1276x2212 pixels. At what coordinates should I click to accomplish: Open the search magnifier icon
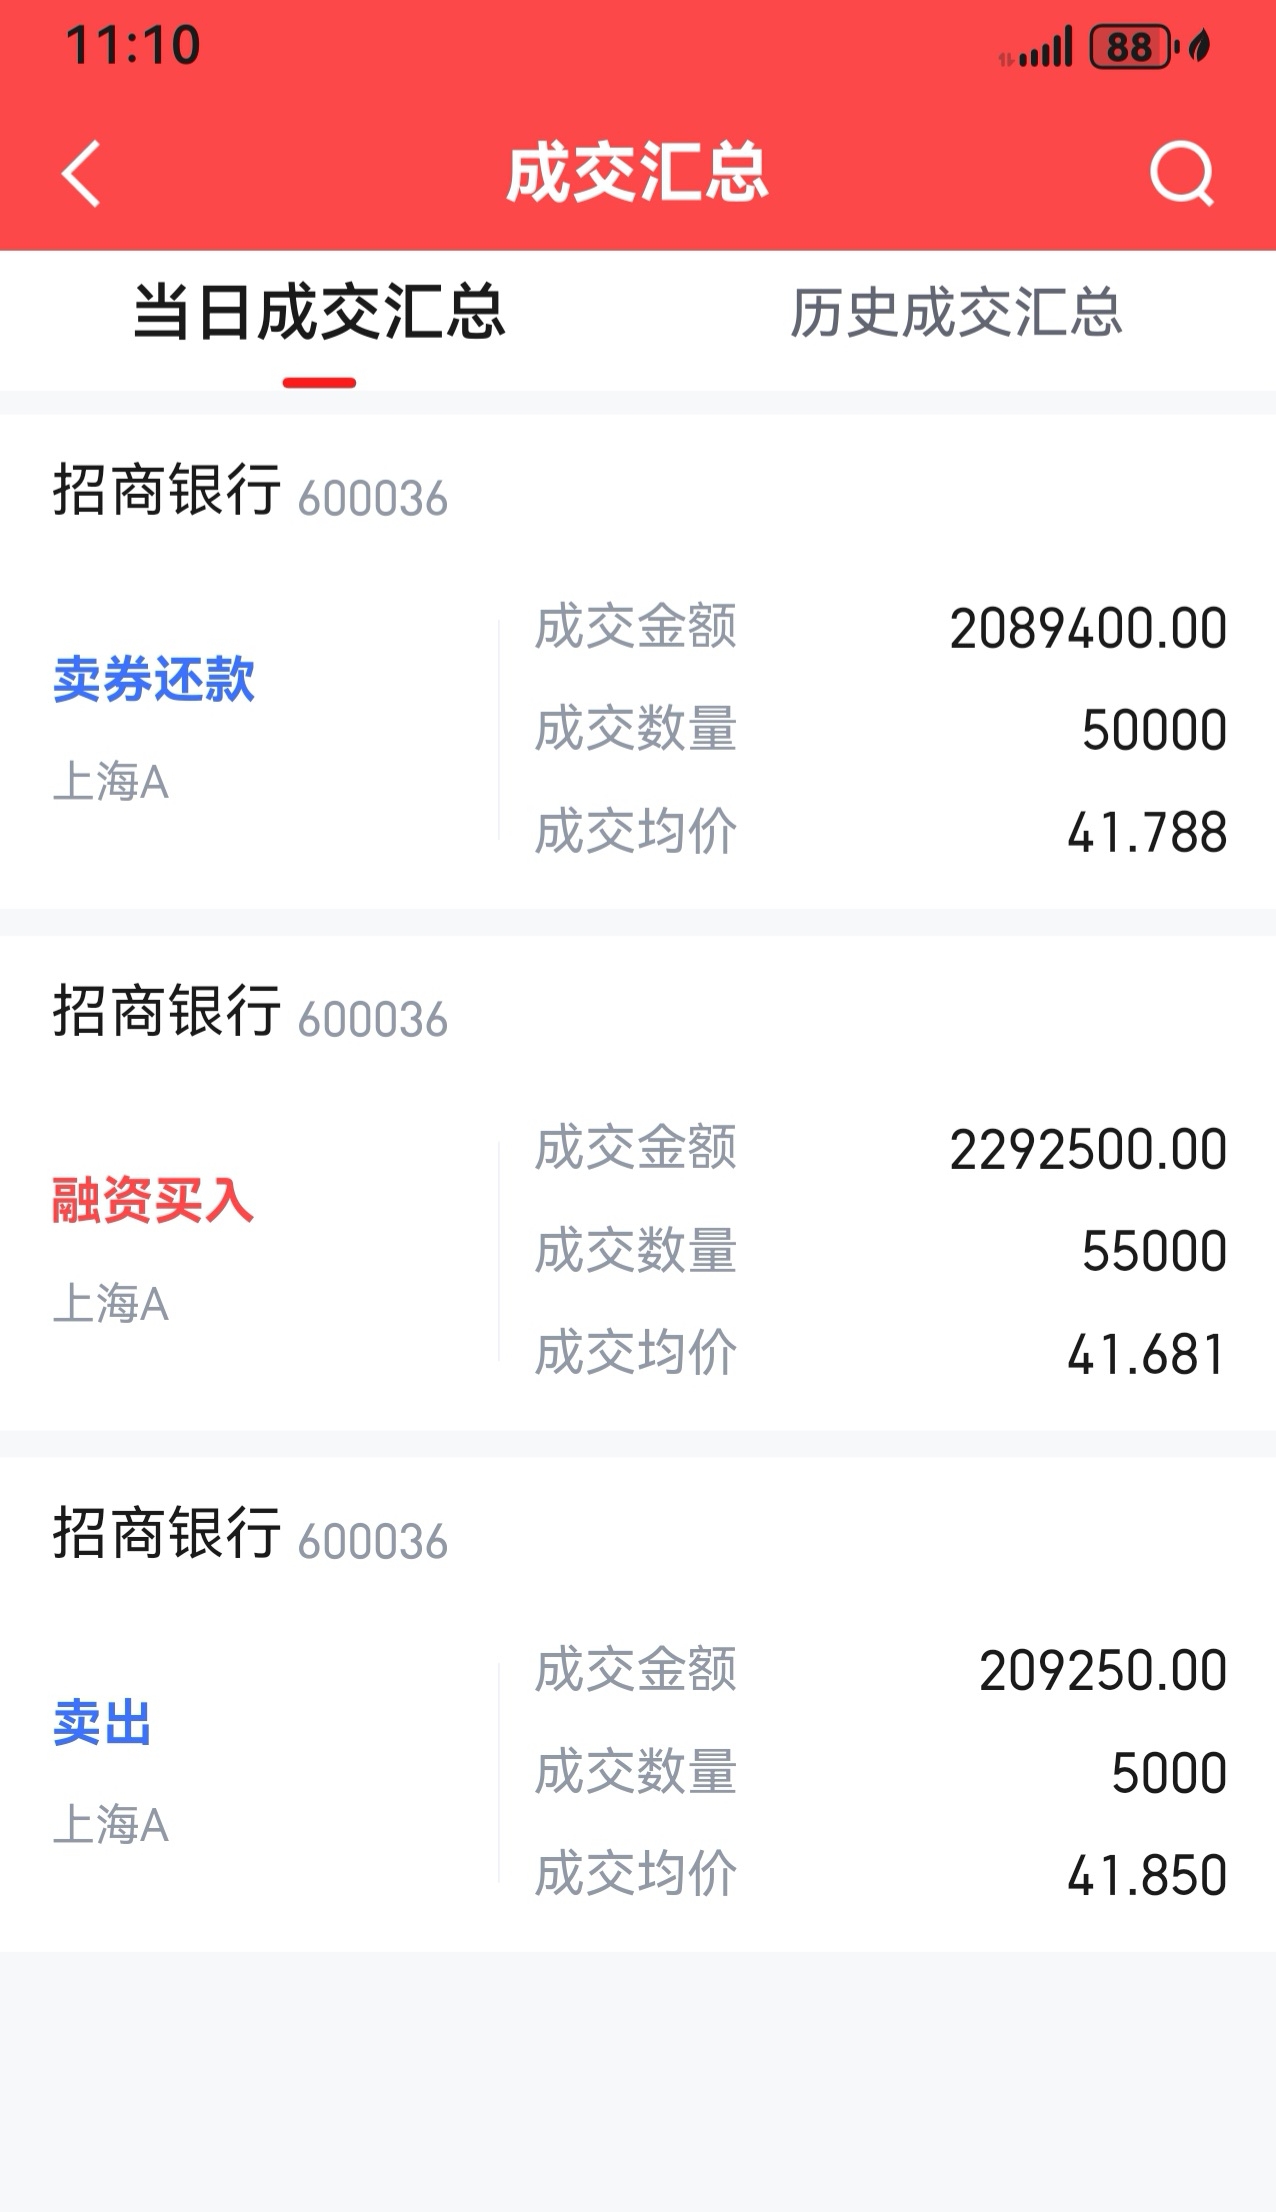point(1182,174)
